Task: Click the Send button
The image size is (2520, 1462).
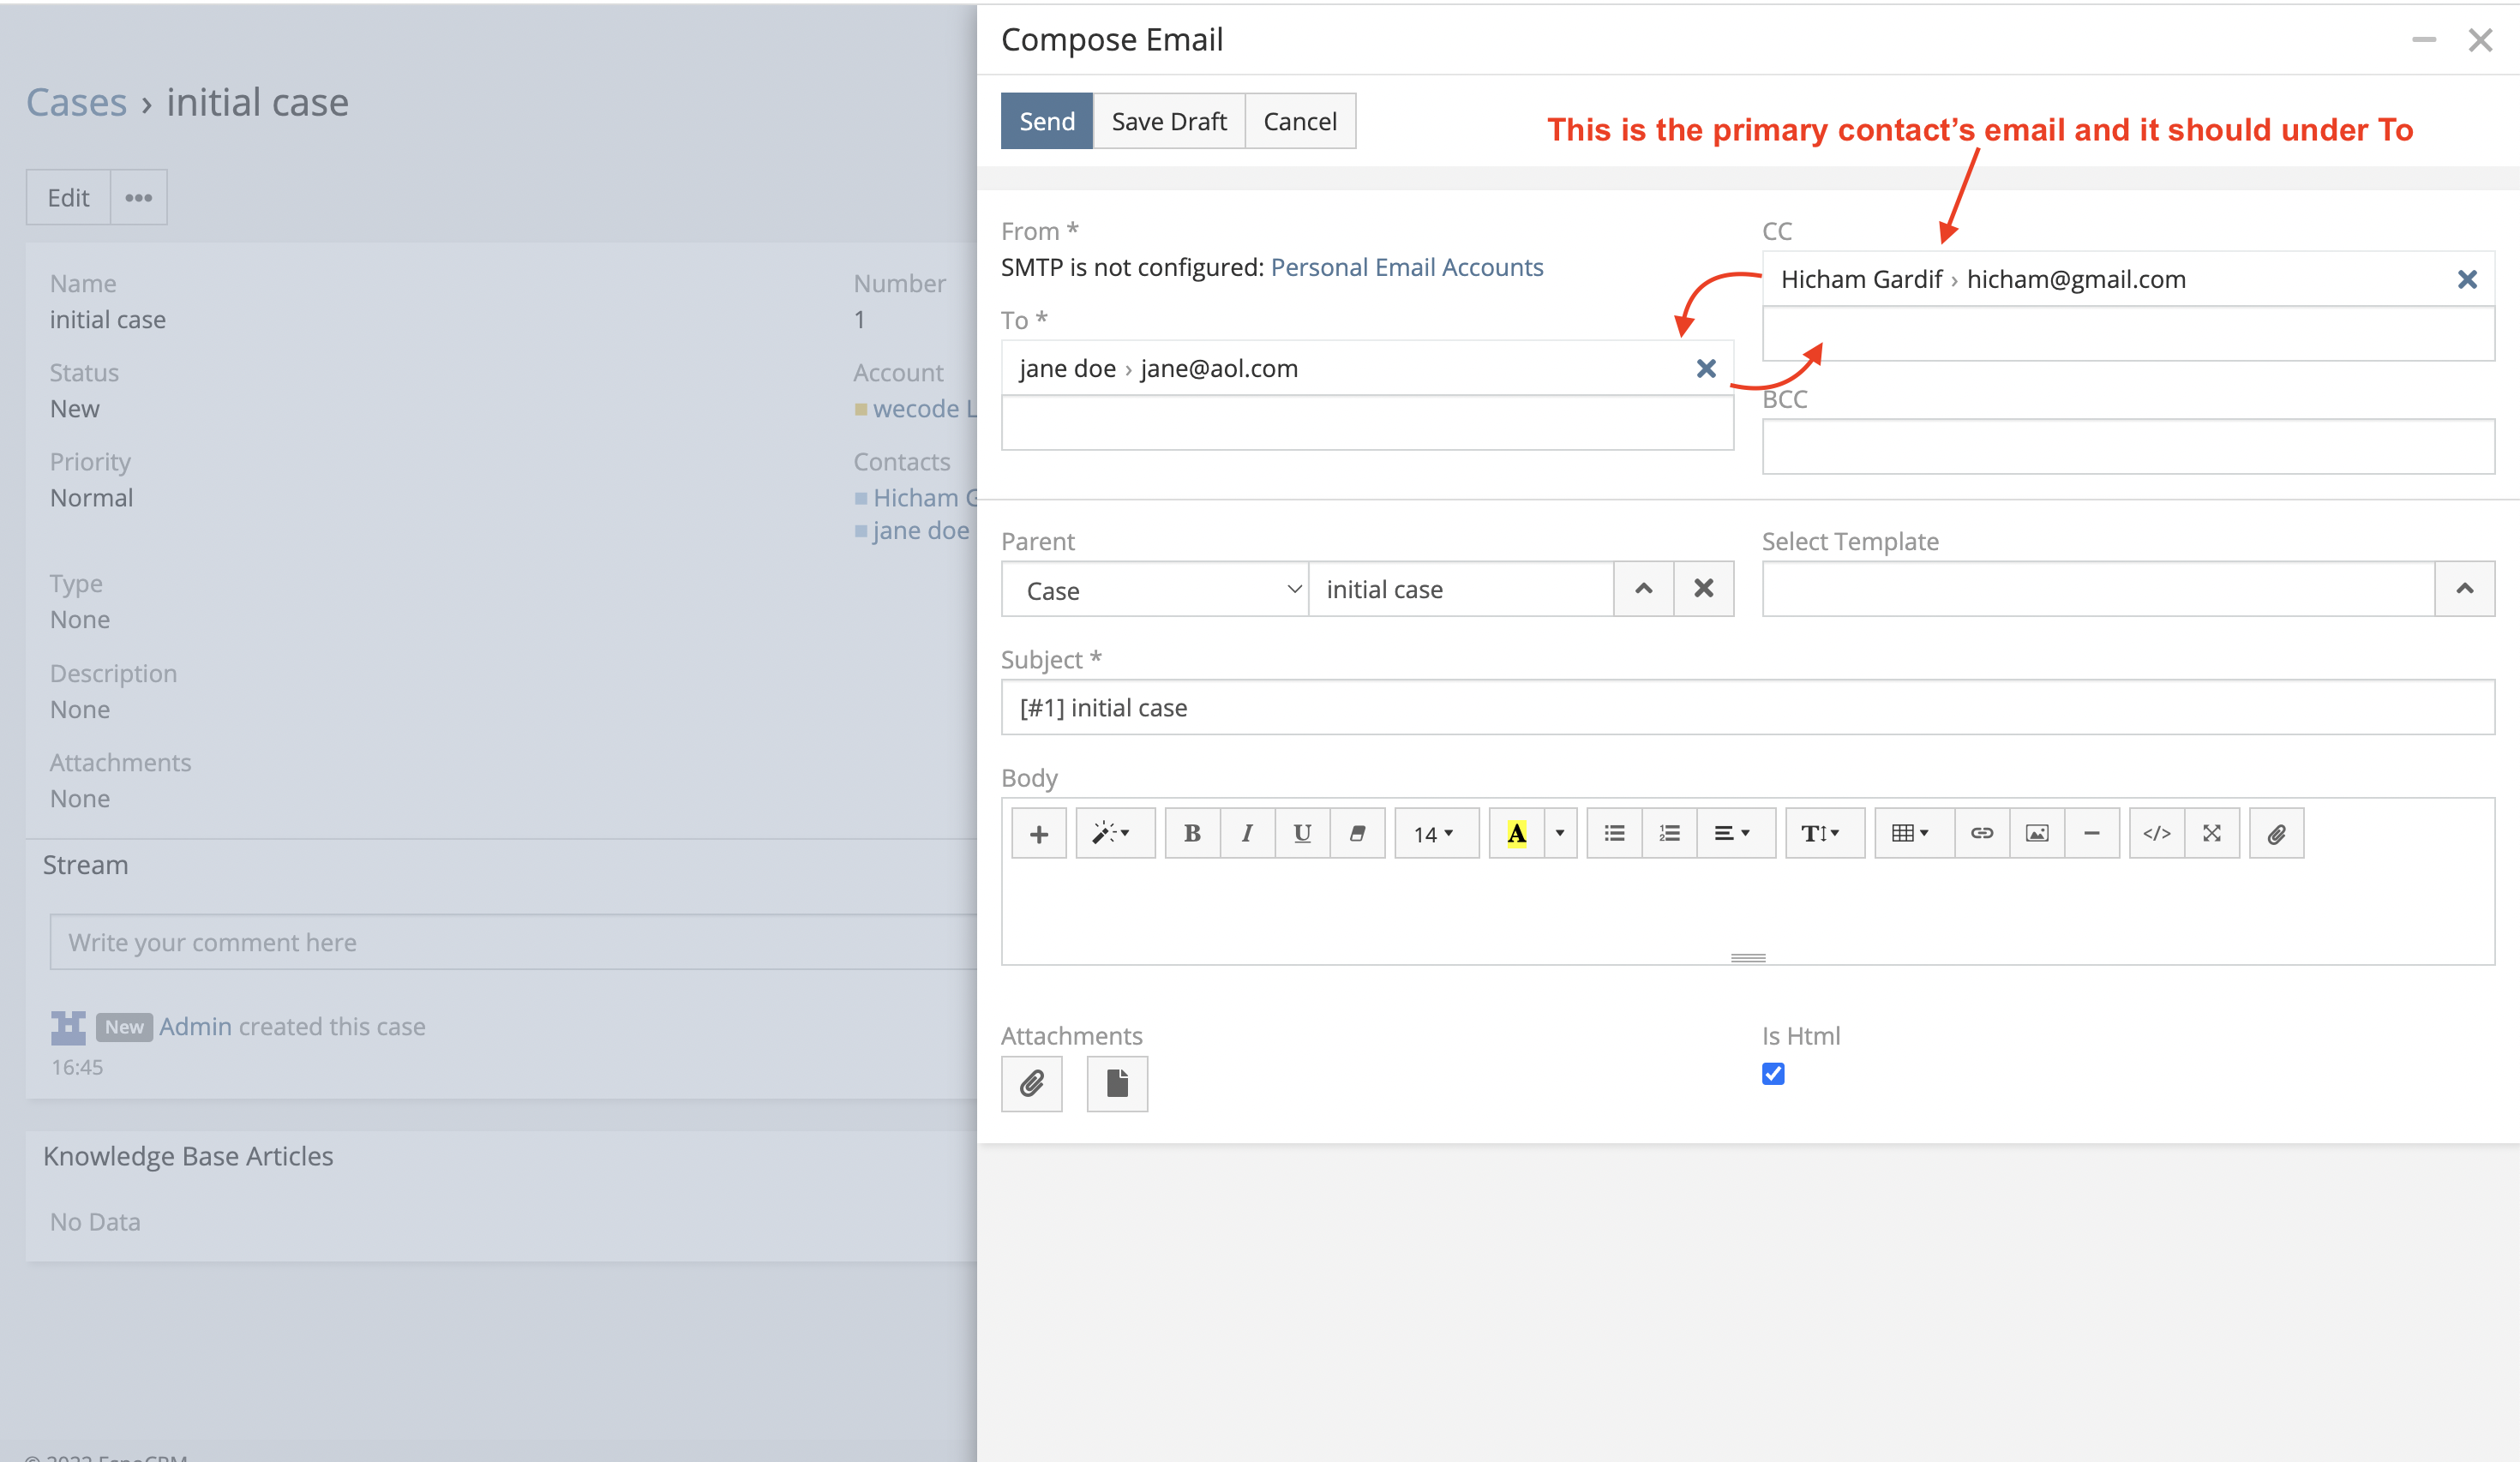Action: click(x=1046, y=120)
